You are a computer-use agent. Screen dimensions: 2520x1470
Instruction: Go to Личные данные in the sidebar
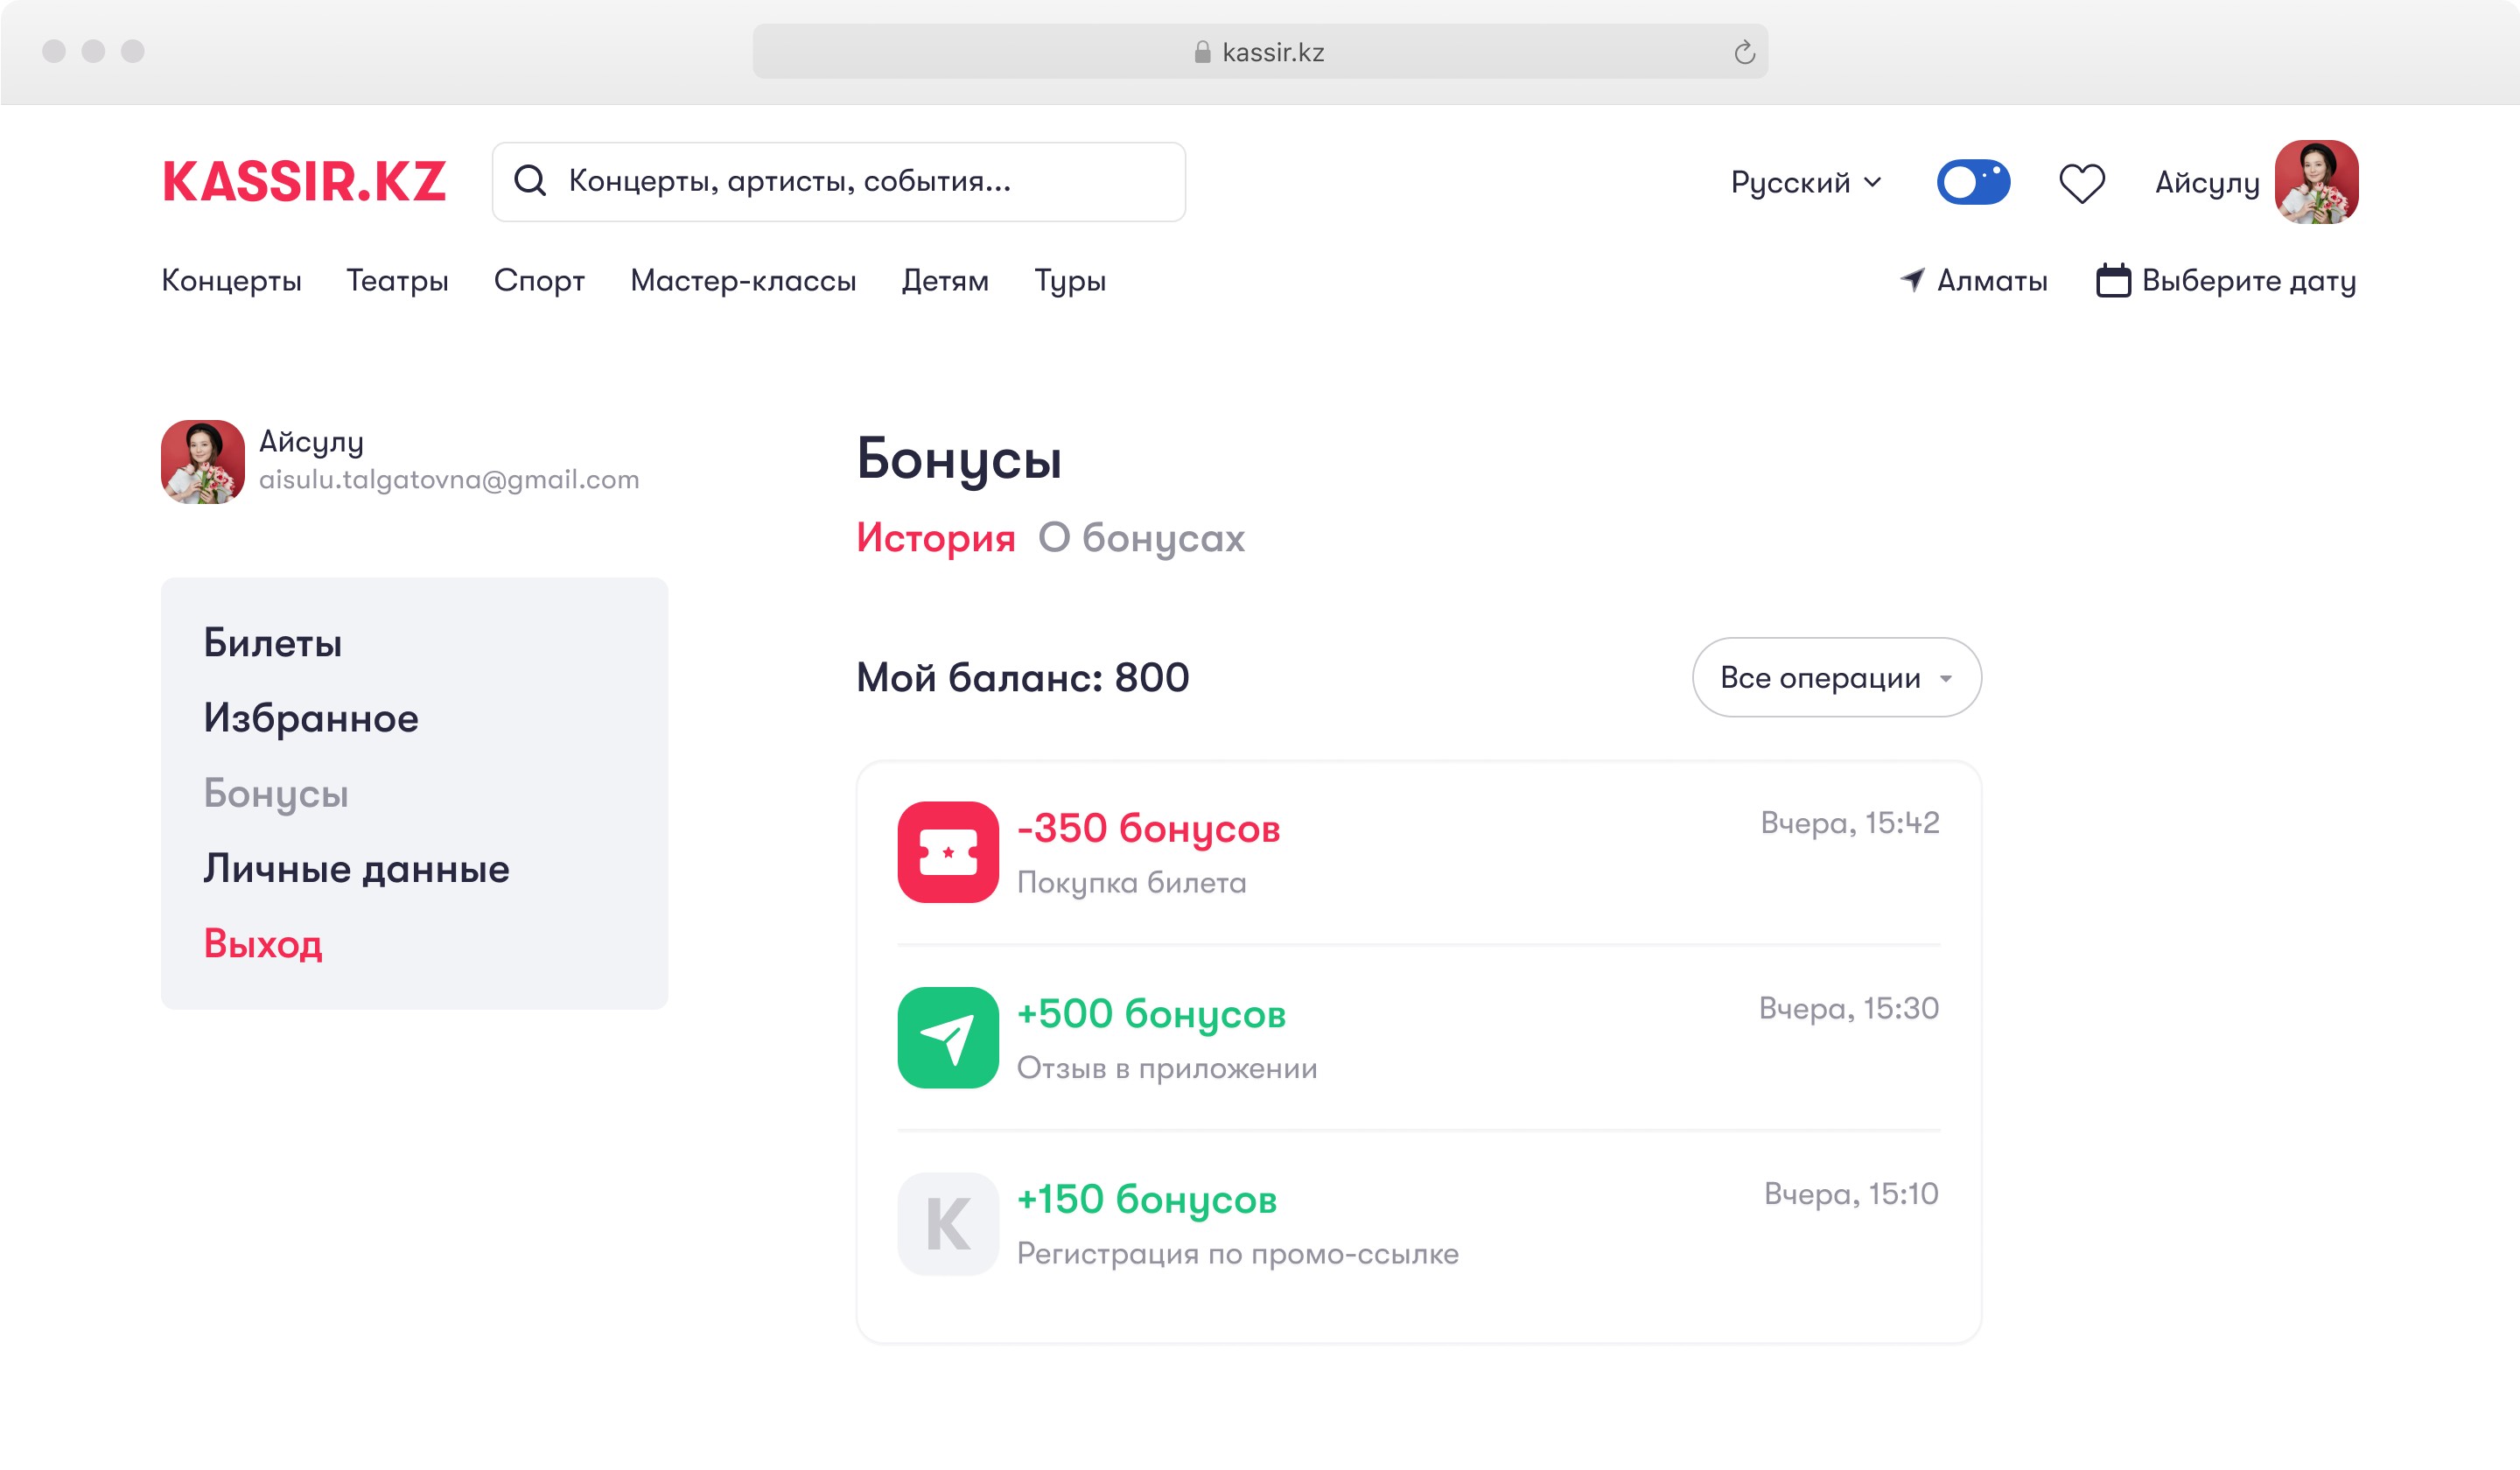(x=356, y=869)
